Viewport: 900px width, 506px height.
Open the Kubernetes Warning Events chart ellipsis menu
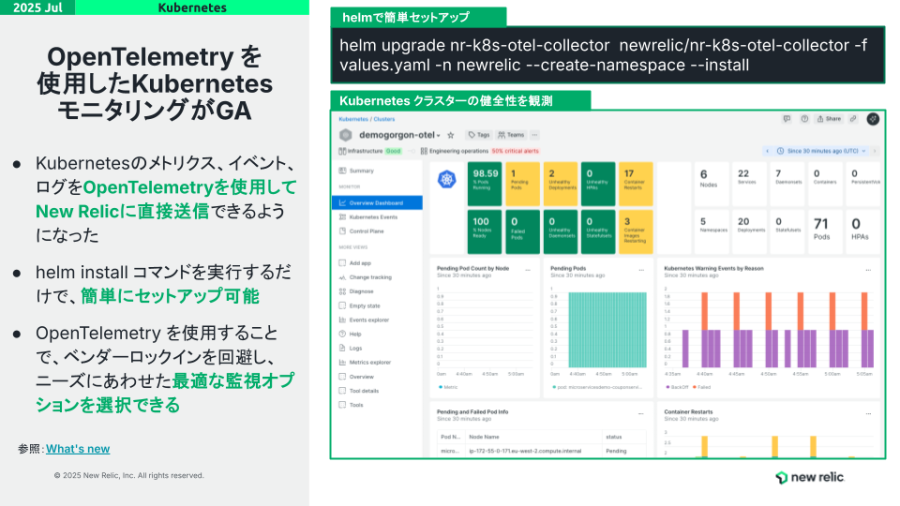click(868, 270)
